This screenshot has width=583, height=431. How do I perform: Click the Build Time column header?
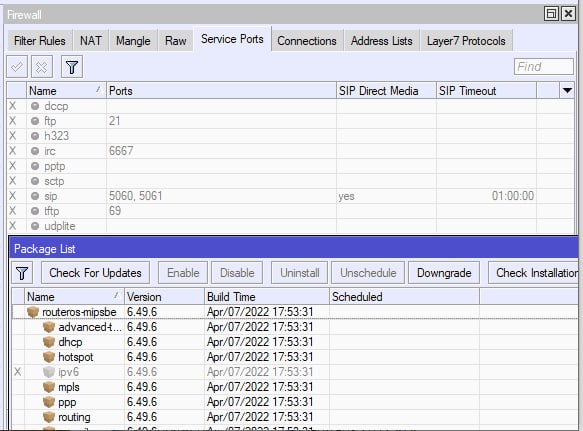[x=267, y=297]
